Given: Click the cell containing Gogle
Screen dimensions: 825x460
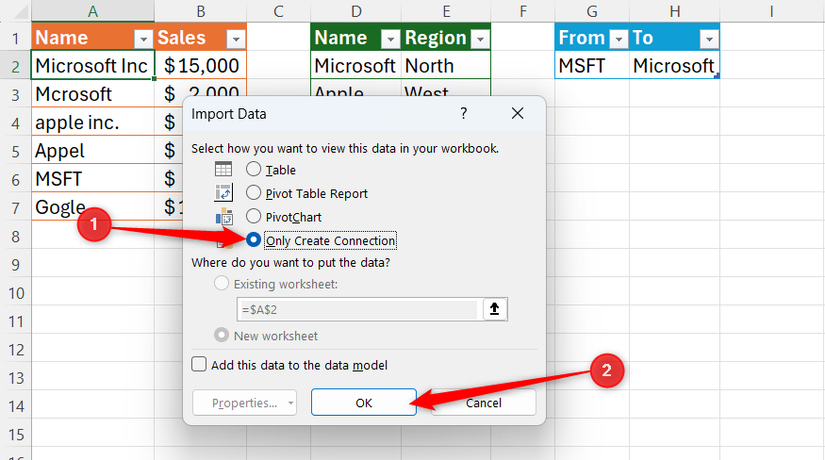Looking at the screenshot, I should (x=93, y=207).
